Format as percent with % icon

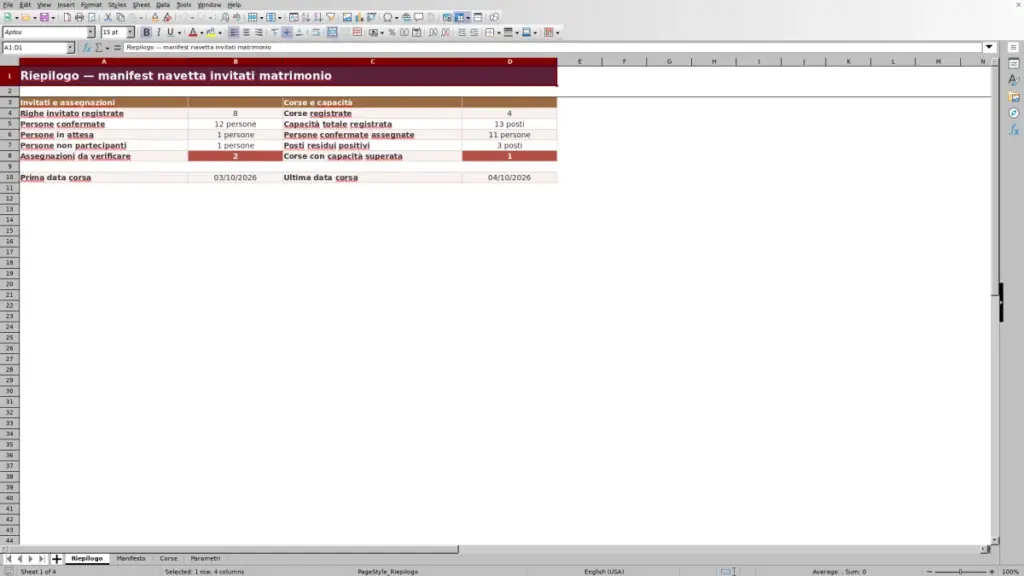point(392,33)
